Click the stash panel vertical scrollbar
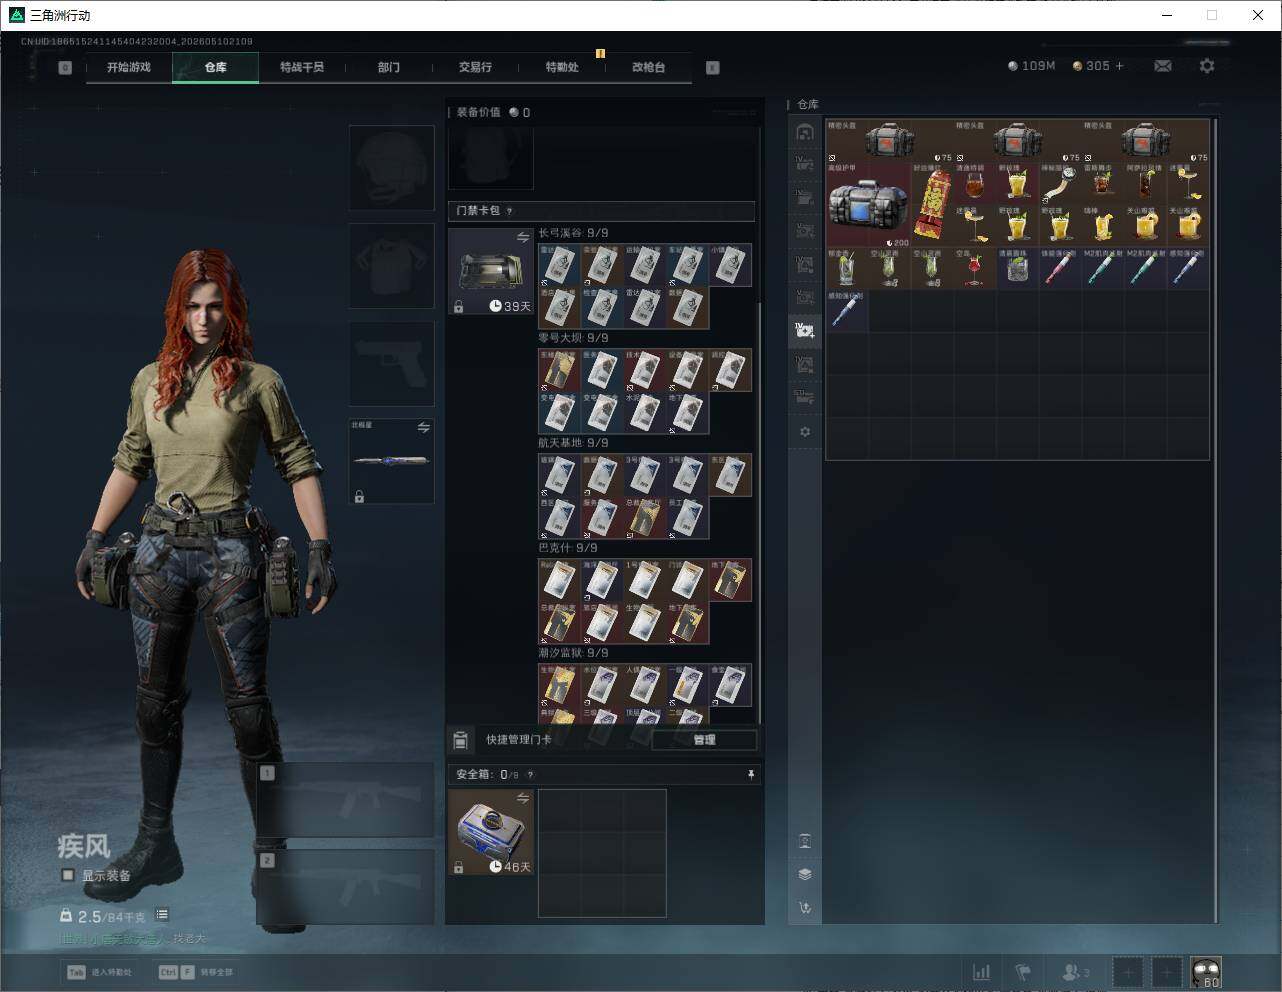The image size is (1282, 992). (1215, 520)
